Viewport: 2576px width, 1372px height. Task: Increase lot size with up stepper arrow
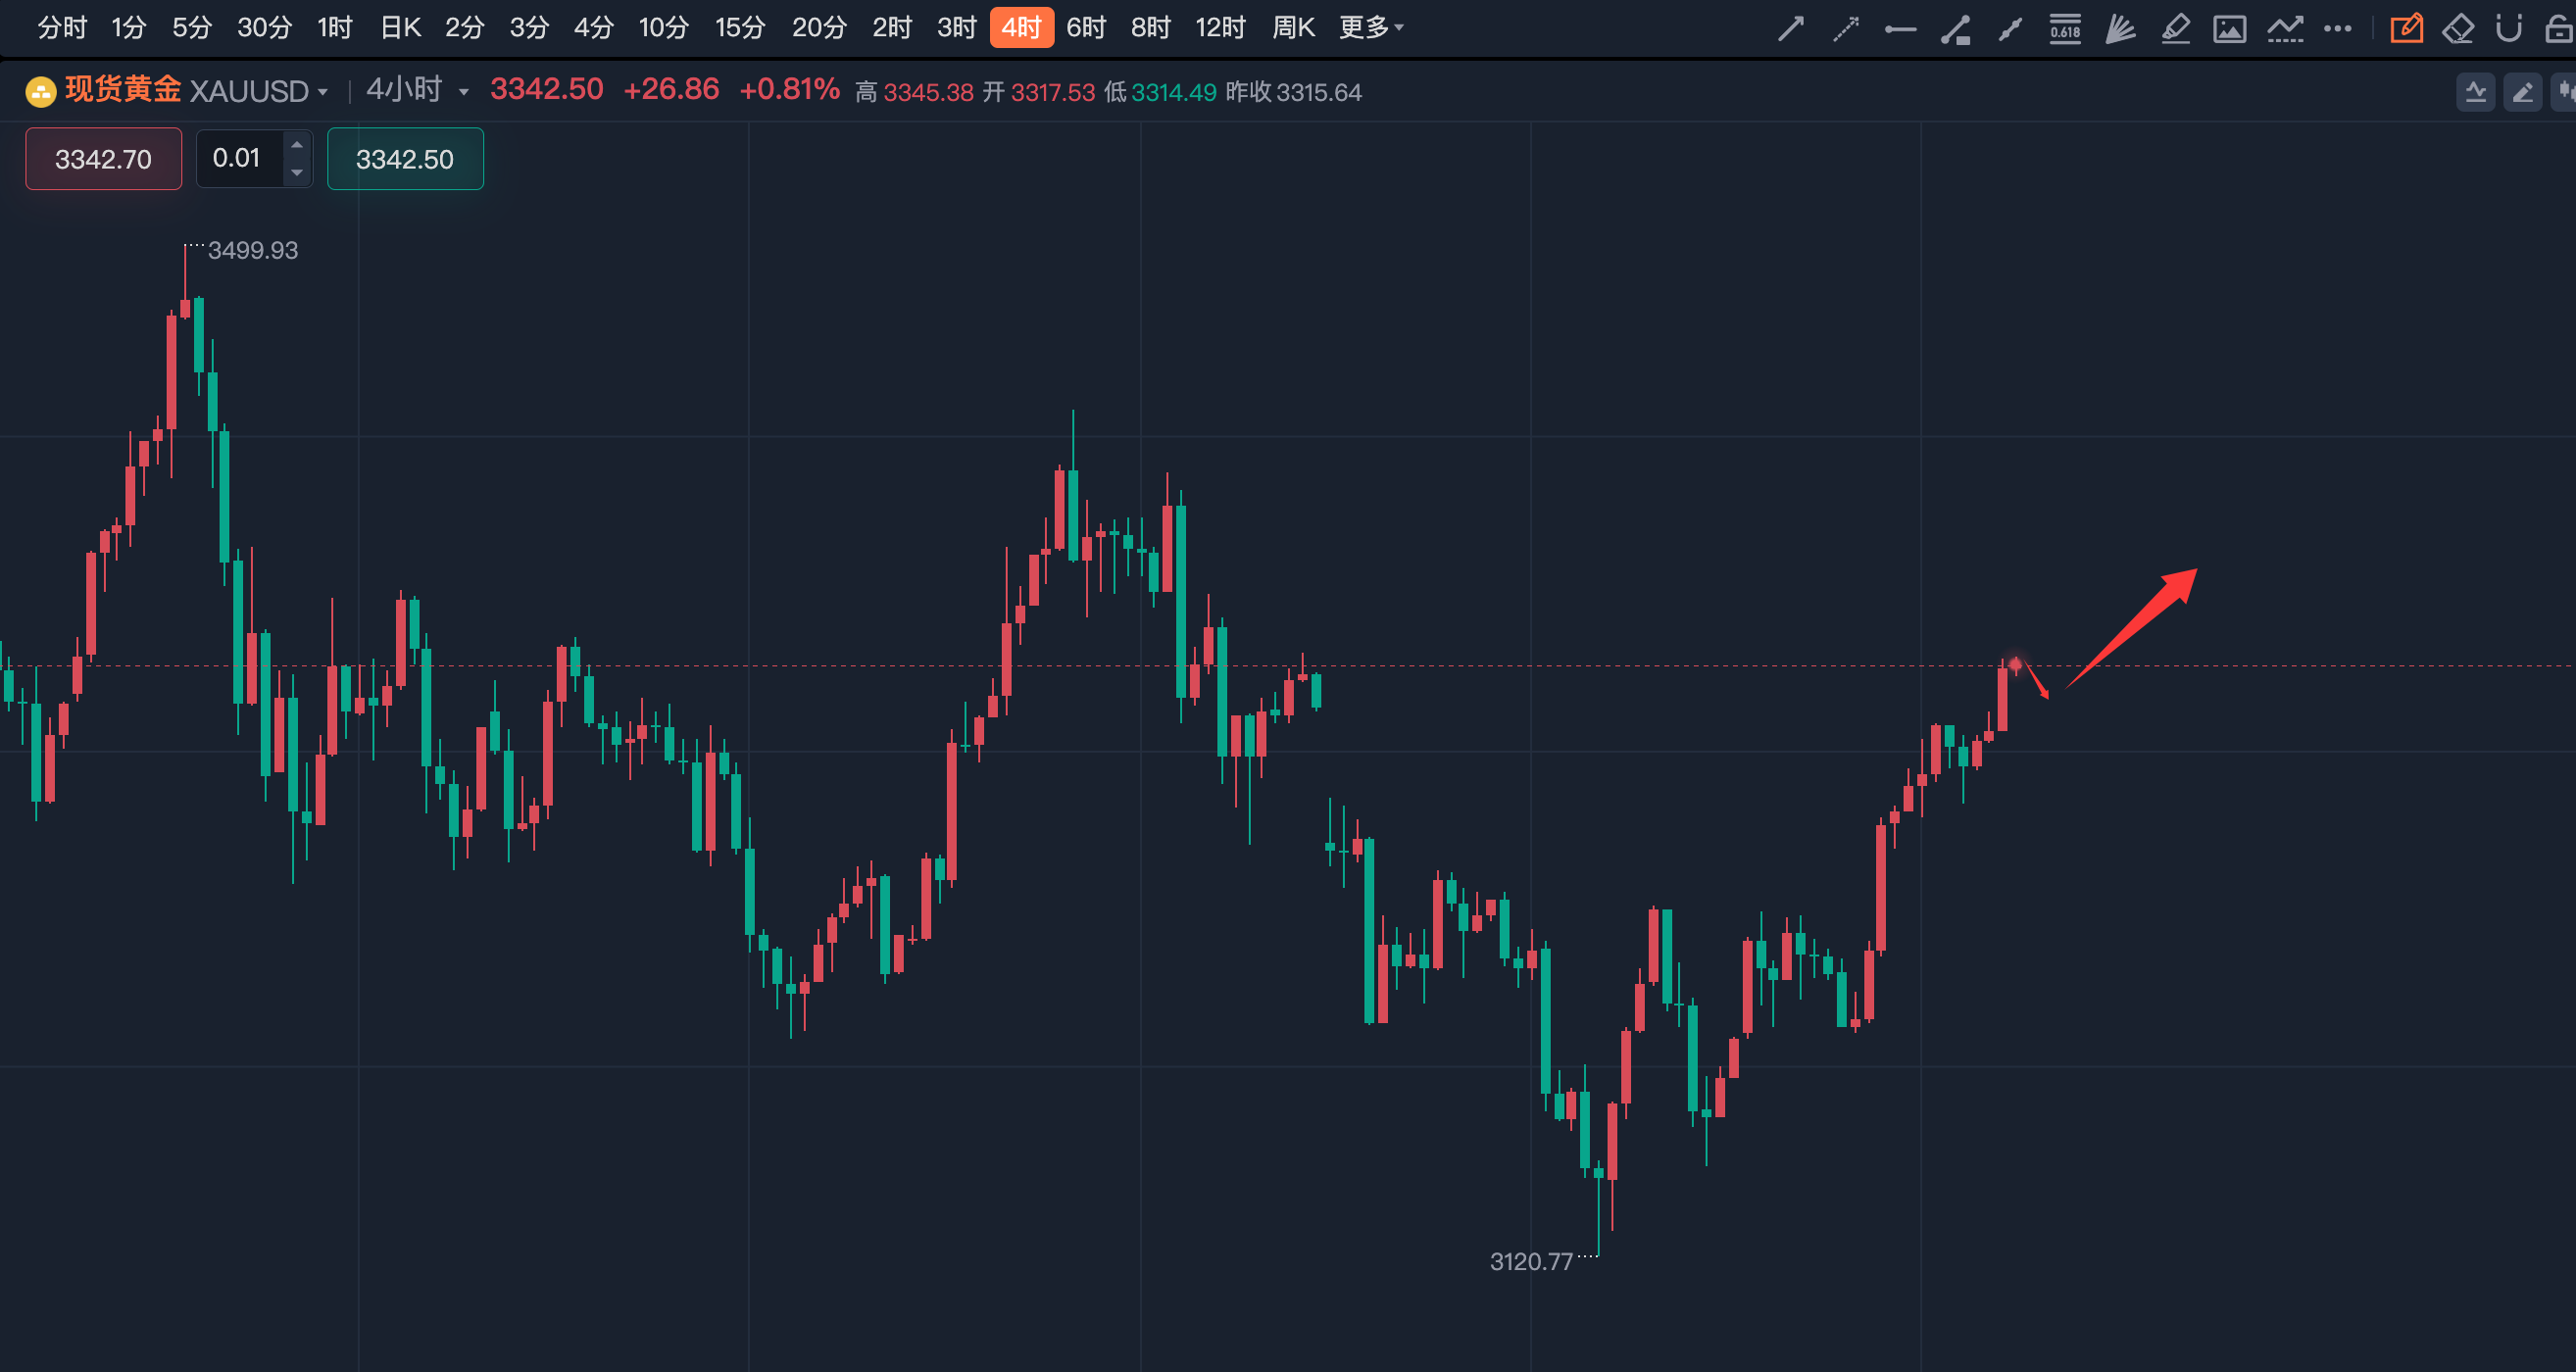[296, 145]
